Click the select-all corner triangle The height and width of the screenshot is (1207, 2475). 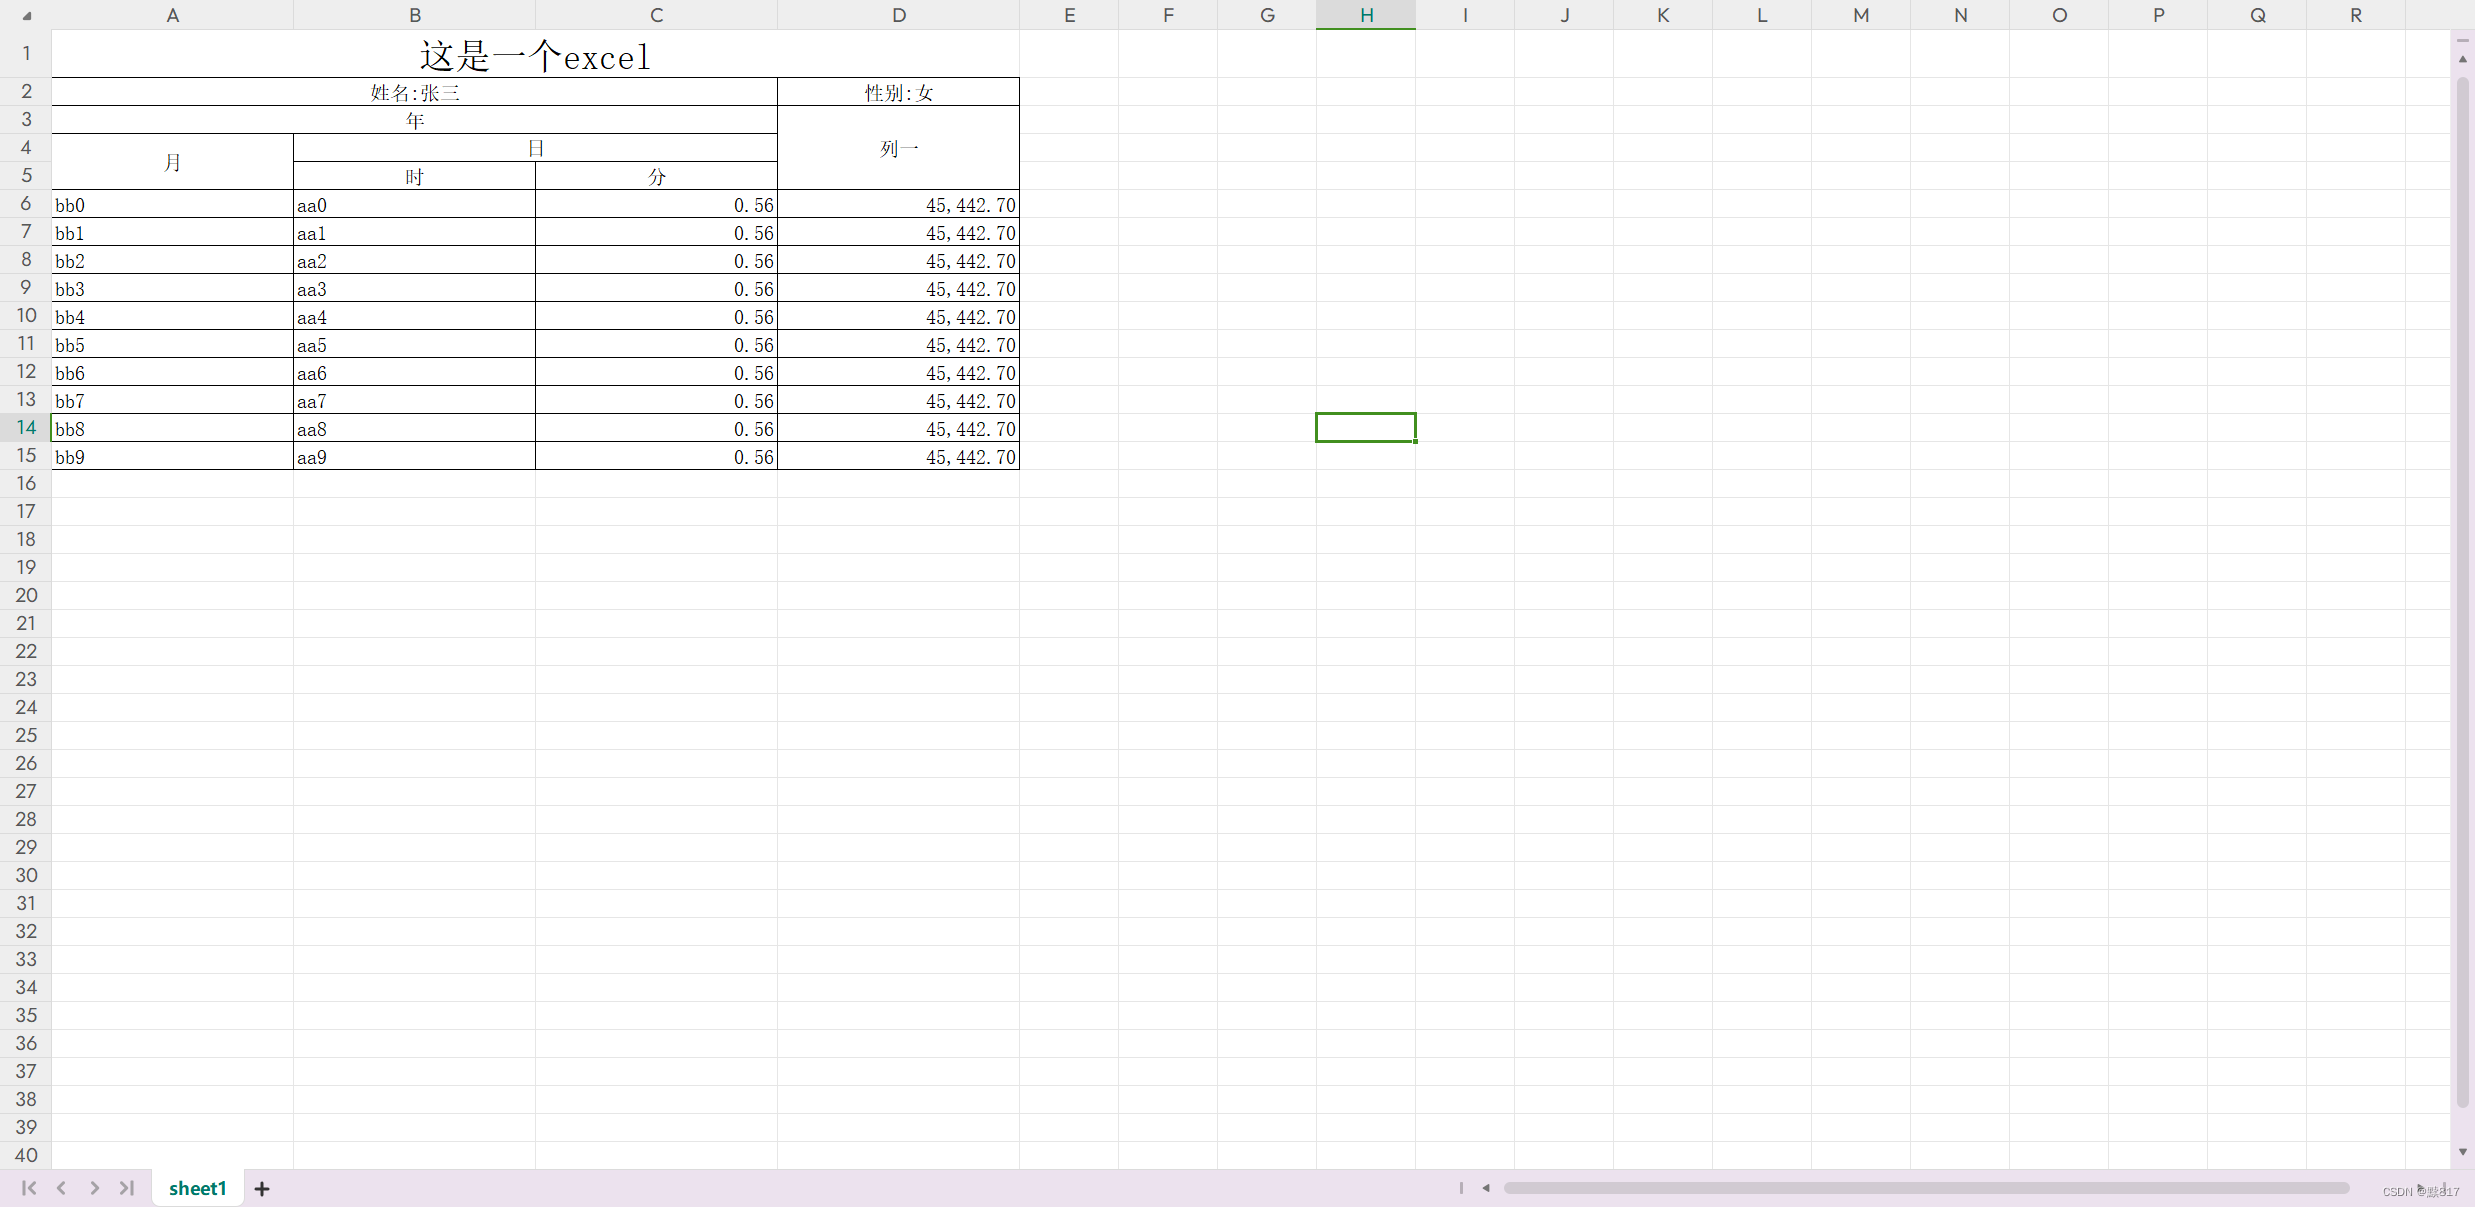27,16
